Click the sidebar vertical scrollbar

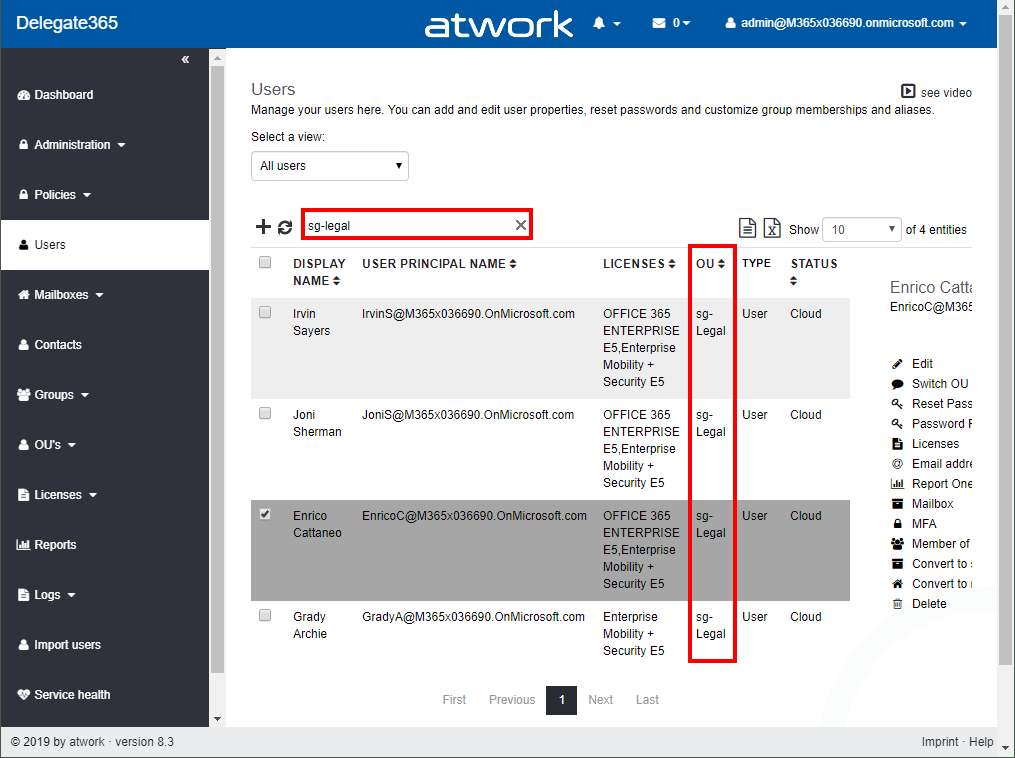point(218,369)
